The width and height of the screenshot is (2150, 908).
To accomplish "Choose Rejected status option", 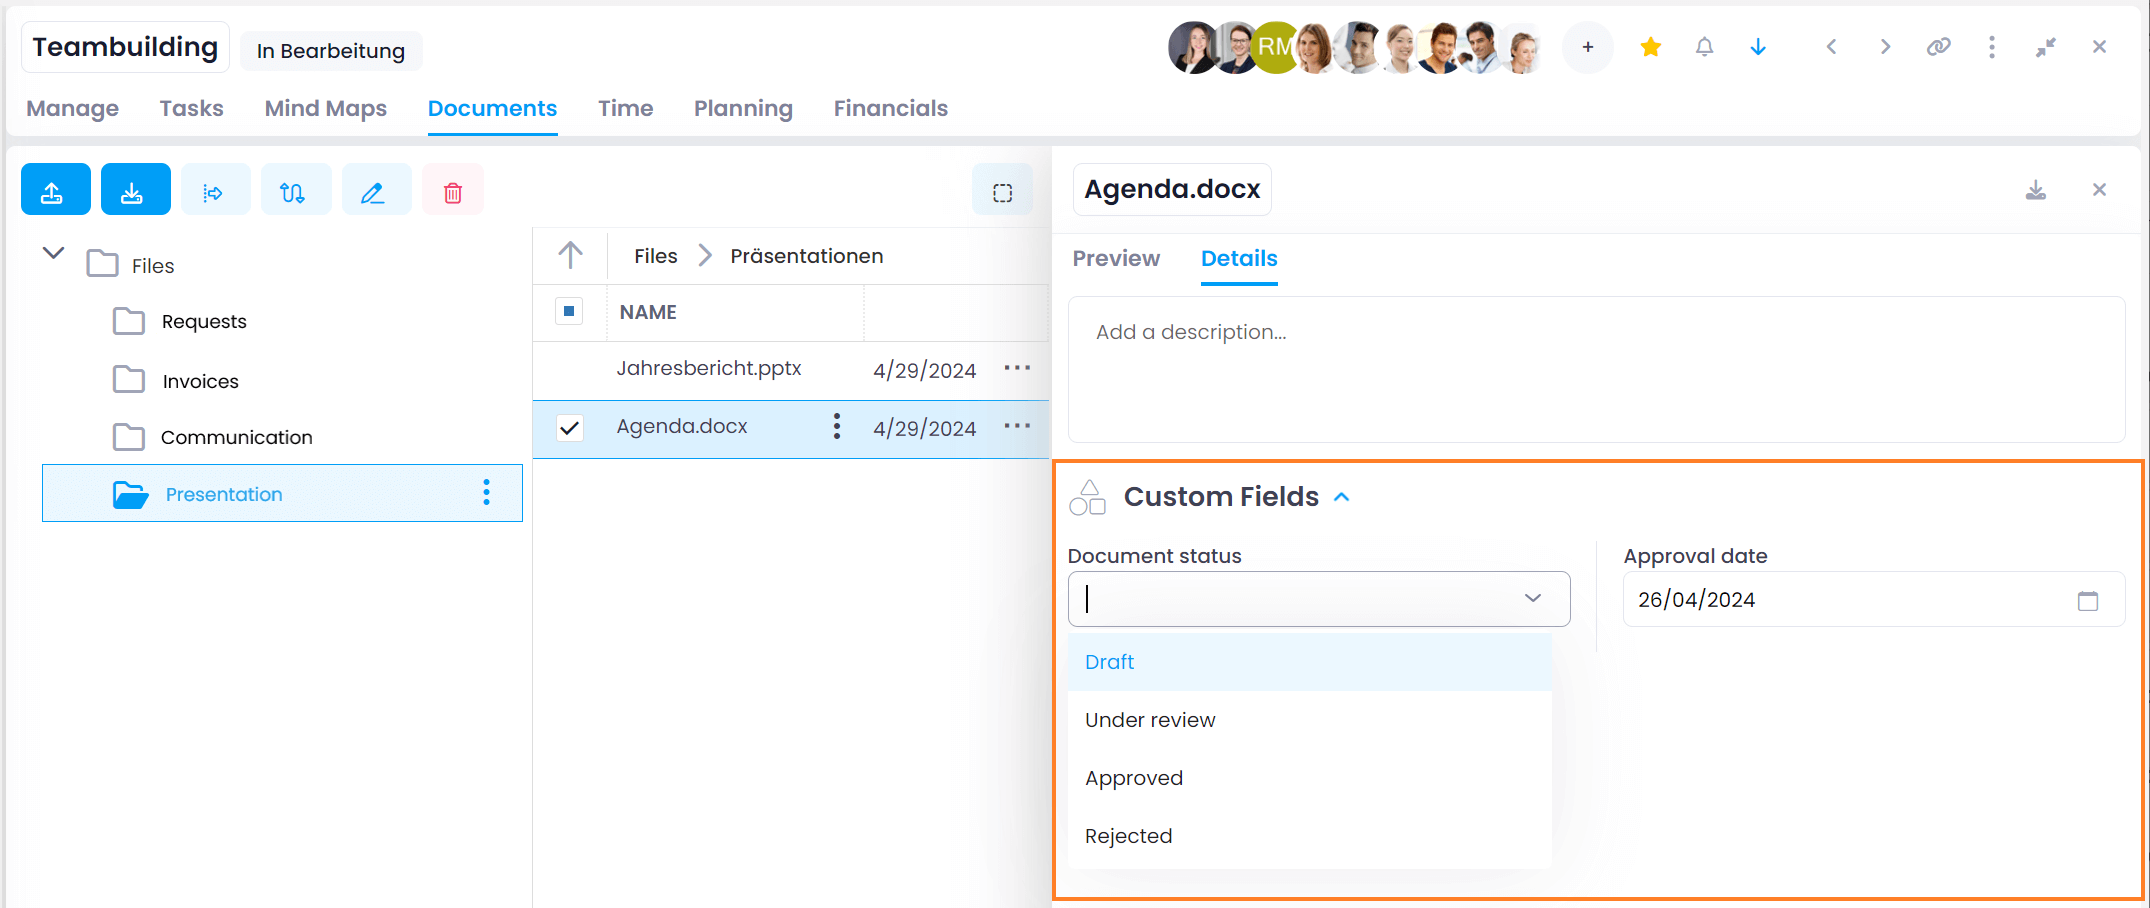I will click(1309, 836).
